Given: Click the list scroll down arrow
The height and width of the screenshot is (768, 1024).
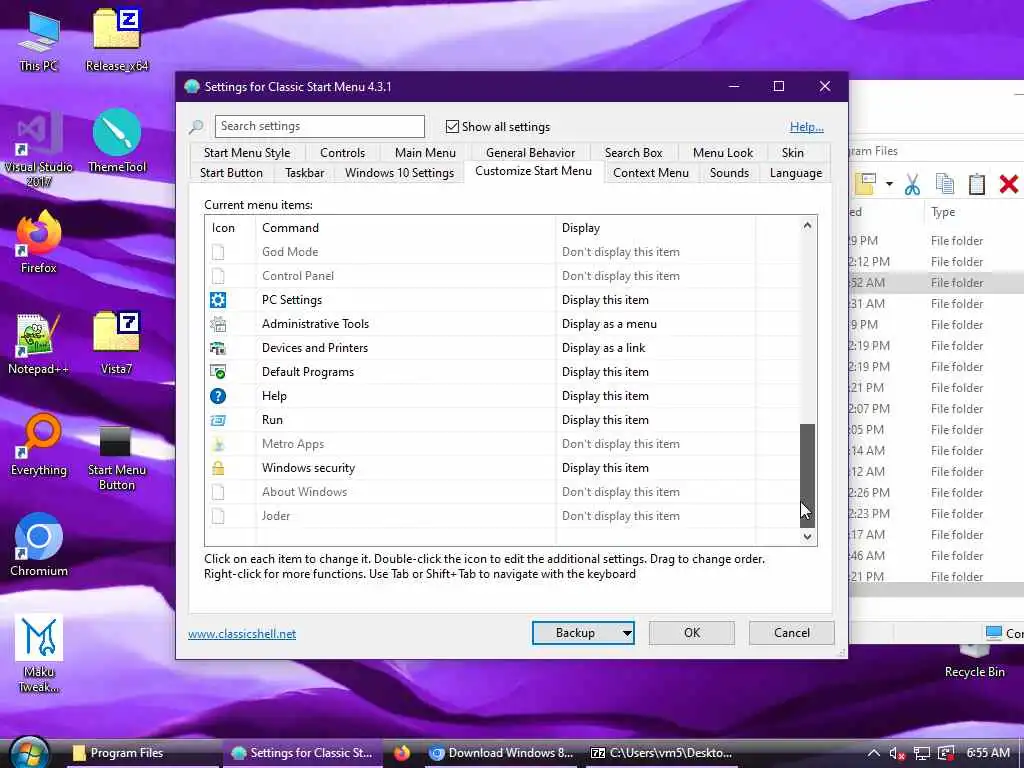Looking at the screenshot, I should [807, 537].
